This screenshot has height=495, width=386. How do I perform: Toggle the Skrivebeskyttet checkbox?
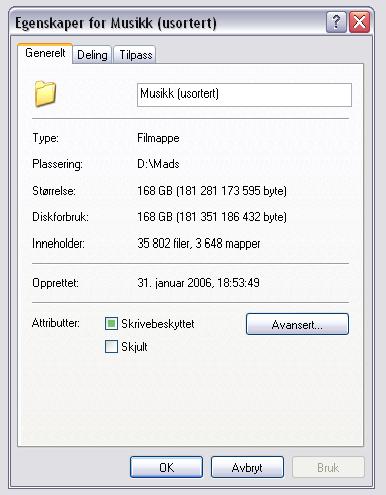coord(111,324)
